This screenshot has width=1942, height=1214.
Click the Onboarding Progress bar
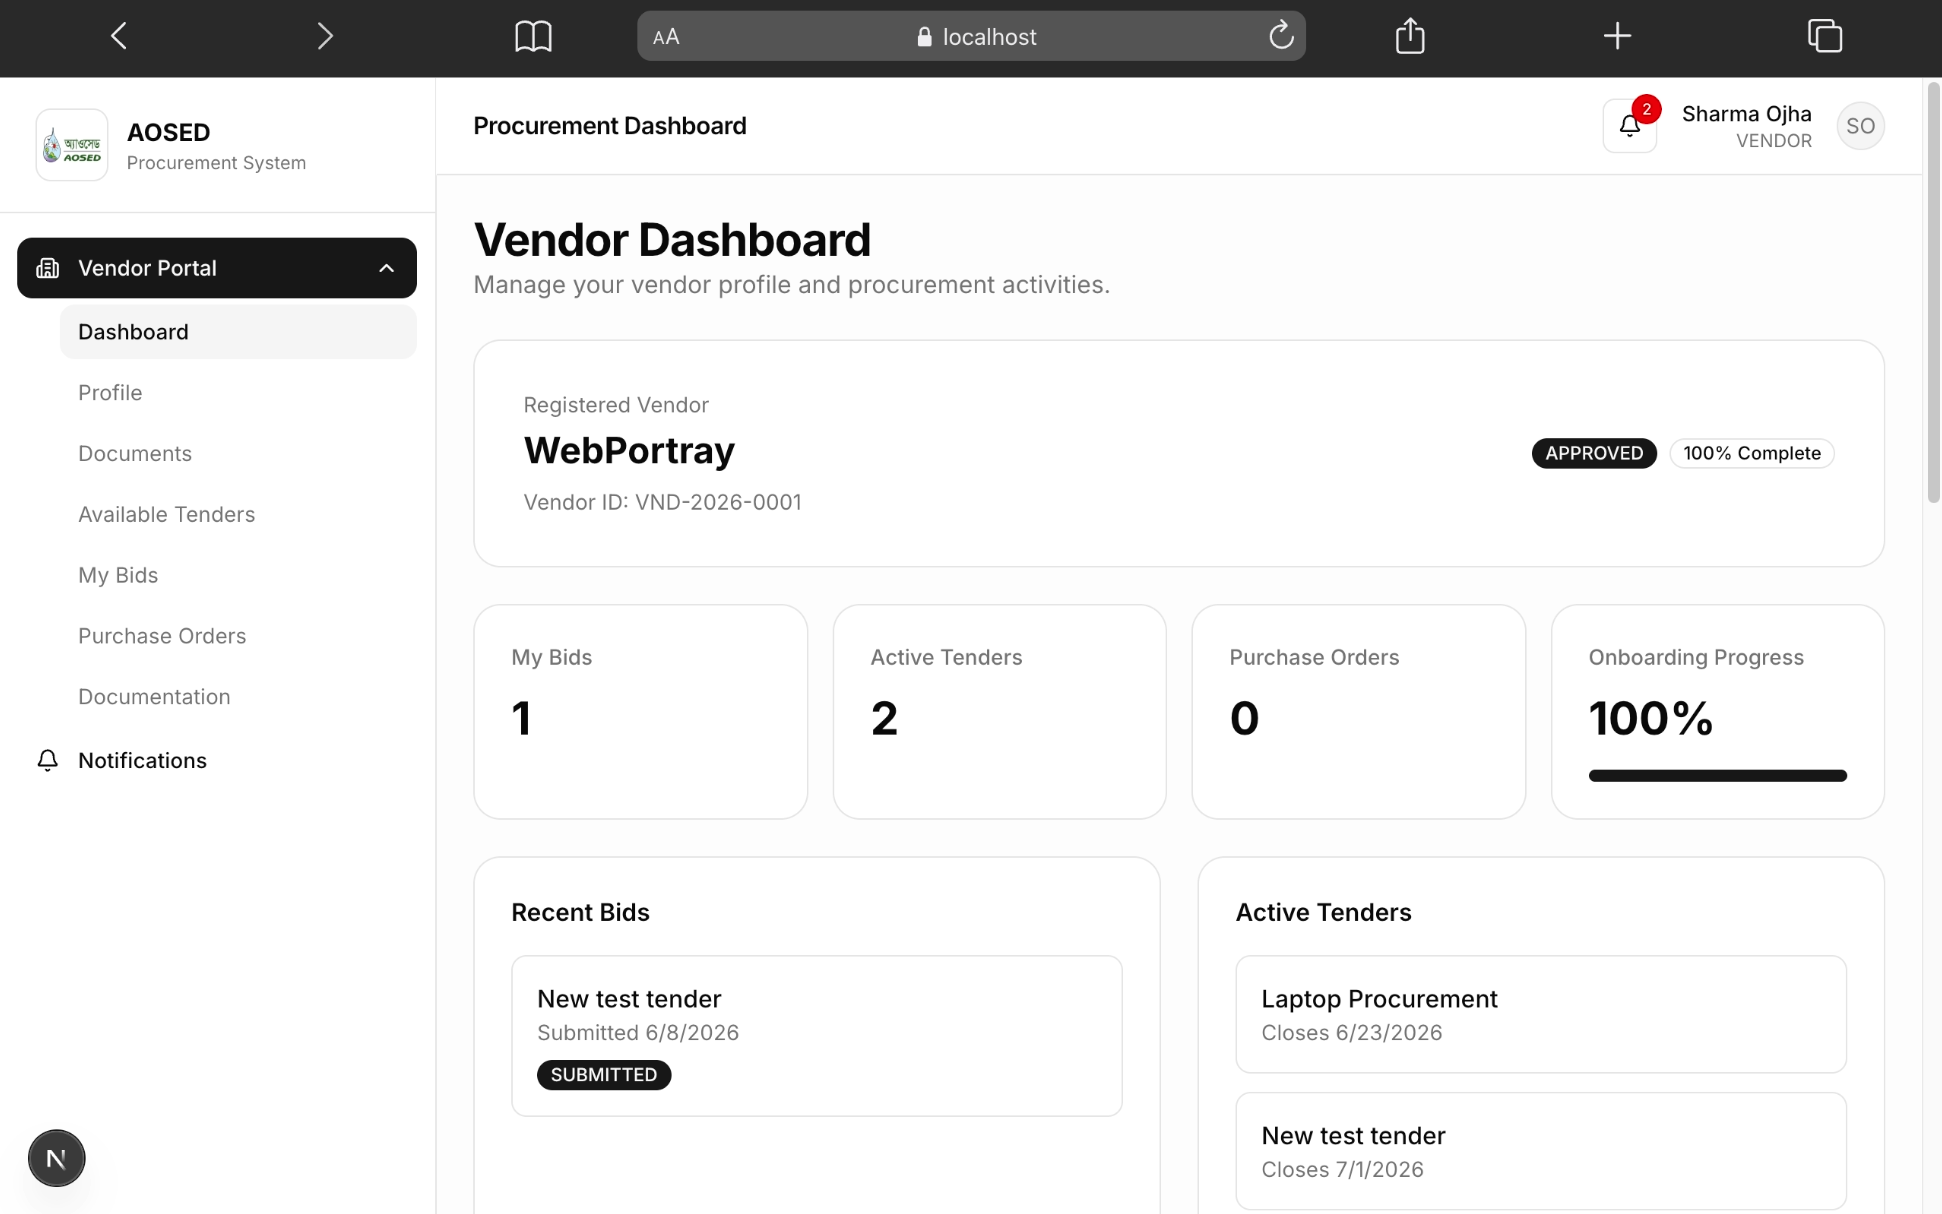tap(1717, 776)
